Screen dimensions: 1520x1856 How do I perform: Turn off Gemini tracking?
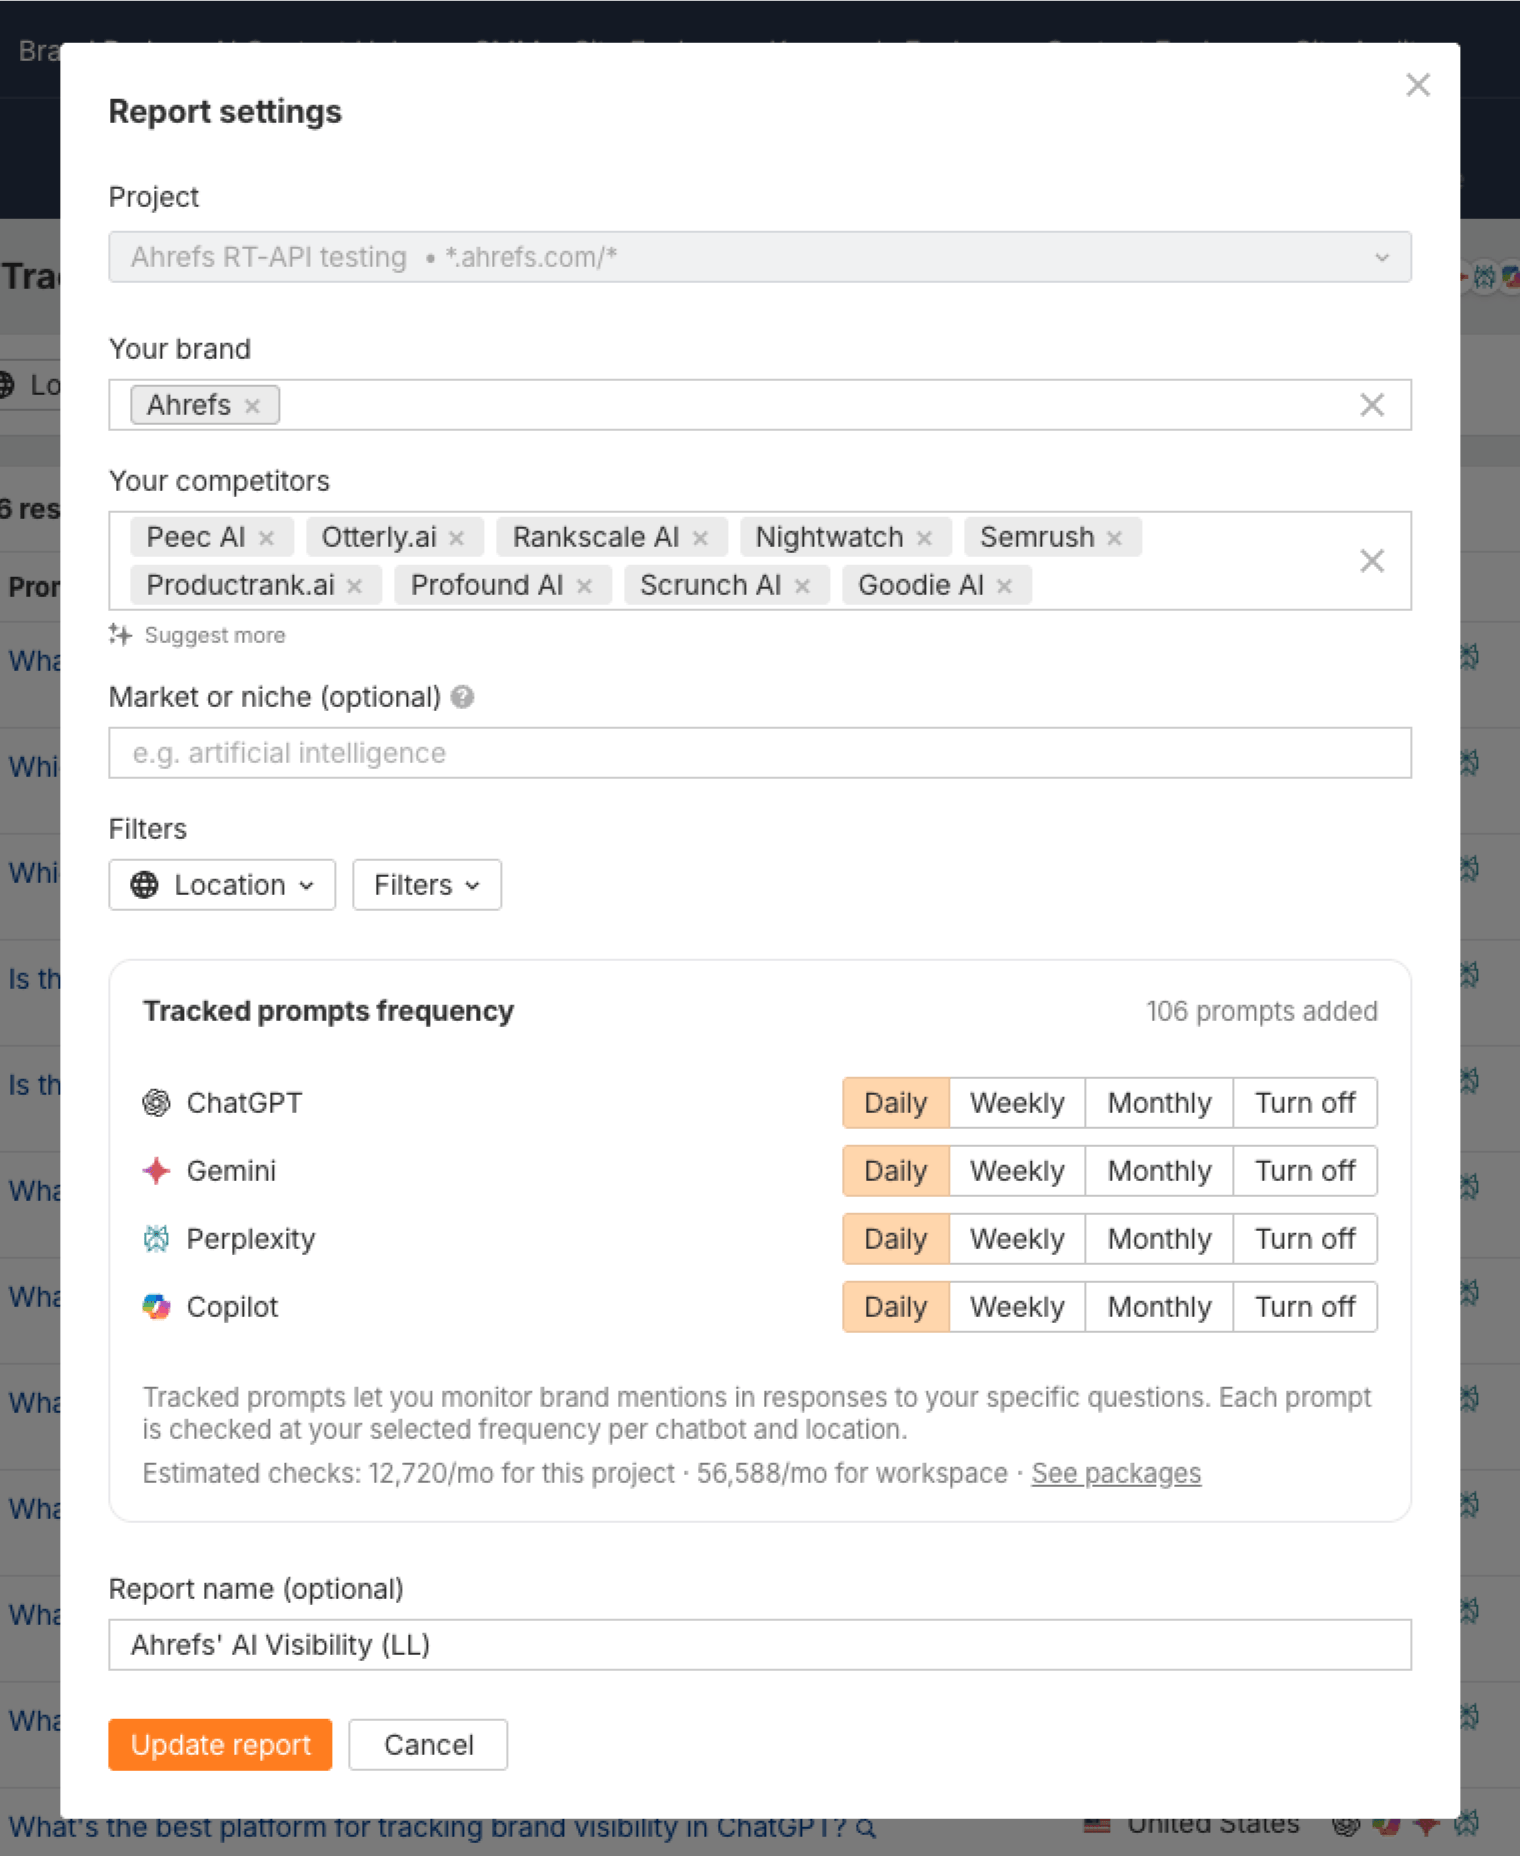tap(1305, 1171)
